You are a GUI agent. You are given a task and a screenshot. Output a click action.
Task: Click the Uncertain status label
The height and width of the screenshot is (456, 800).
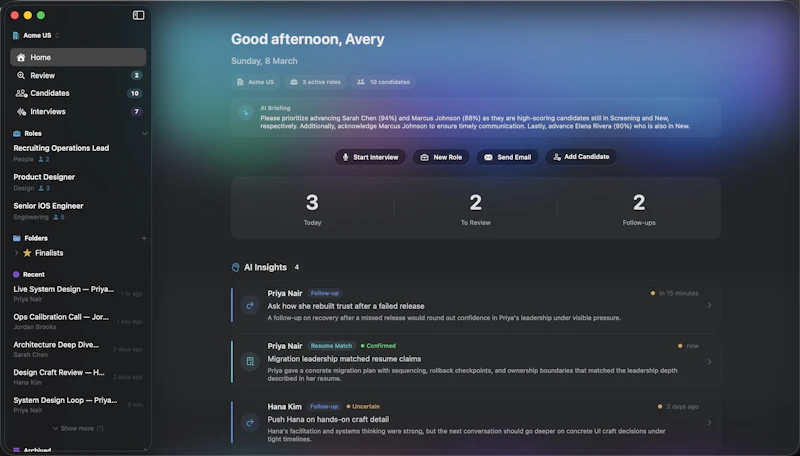pyautogui.click(x=363, y=407)
